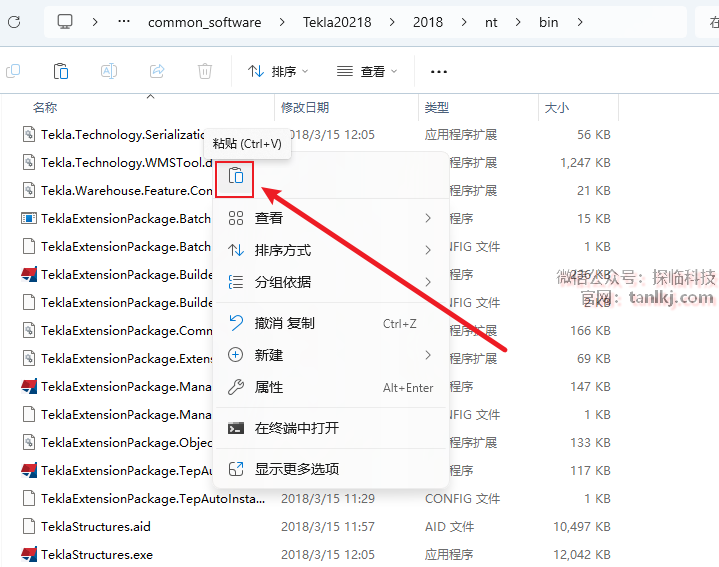Viewport: 719px width, 567px height.
Task: Select the TeklaExtensionPackage.Comn file name
Action: pos(127,330)
